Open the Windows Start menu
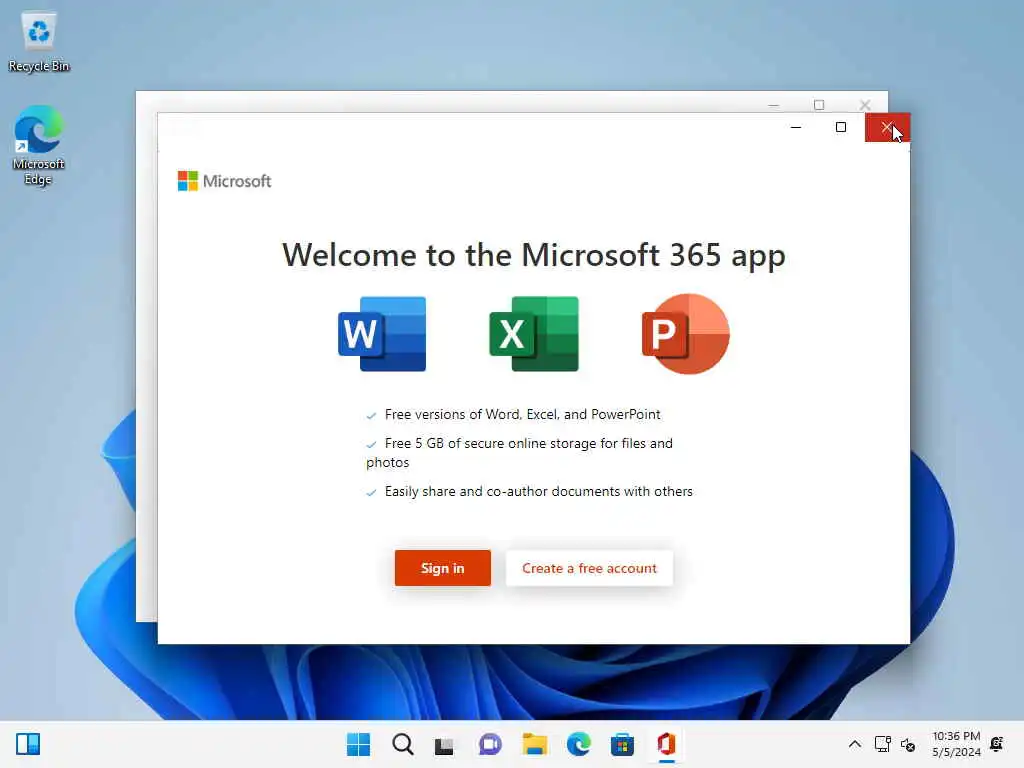Viewport: 1024px width, 768px height. 358,744
